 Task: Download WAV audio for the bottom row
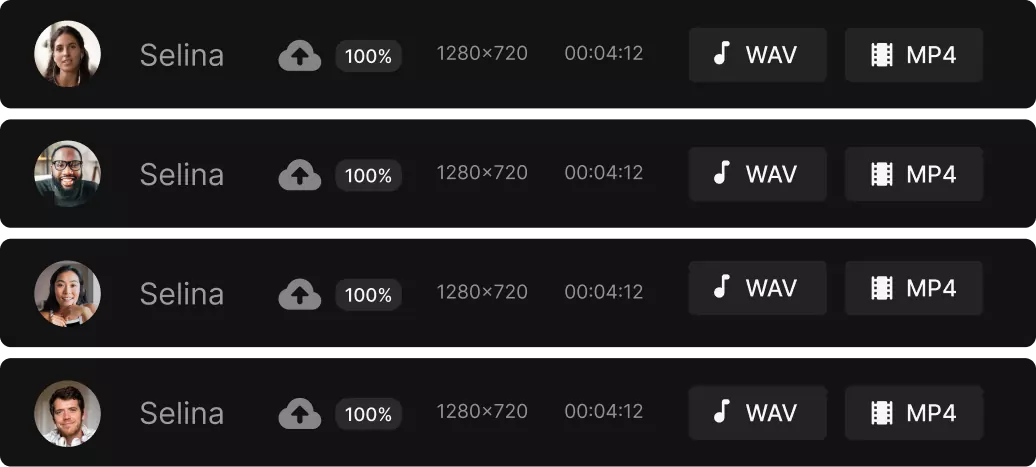(x=757, y=413)
